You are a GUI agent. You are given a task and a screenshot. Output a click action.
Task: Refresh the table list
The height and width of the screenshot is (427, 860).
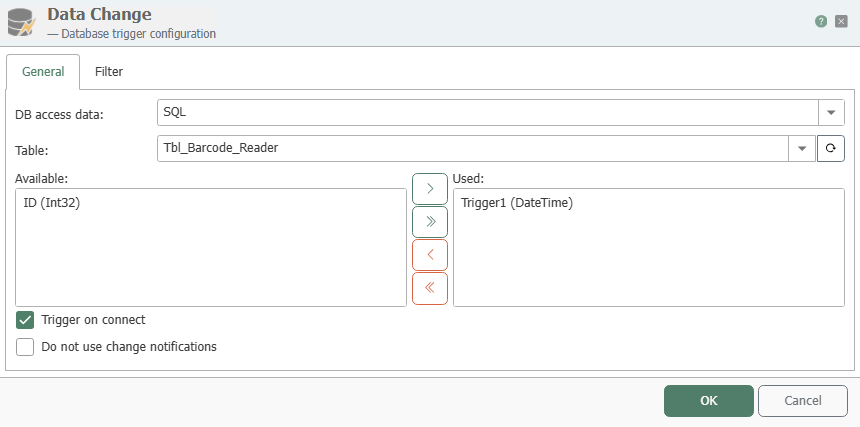click(830, 149)
